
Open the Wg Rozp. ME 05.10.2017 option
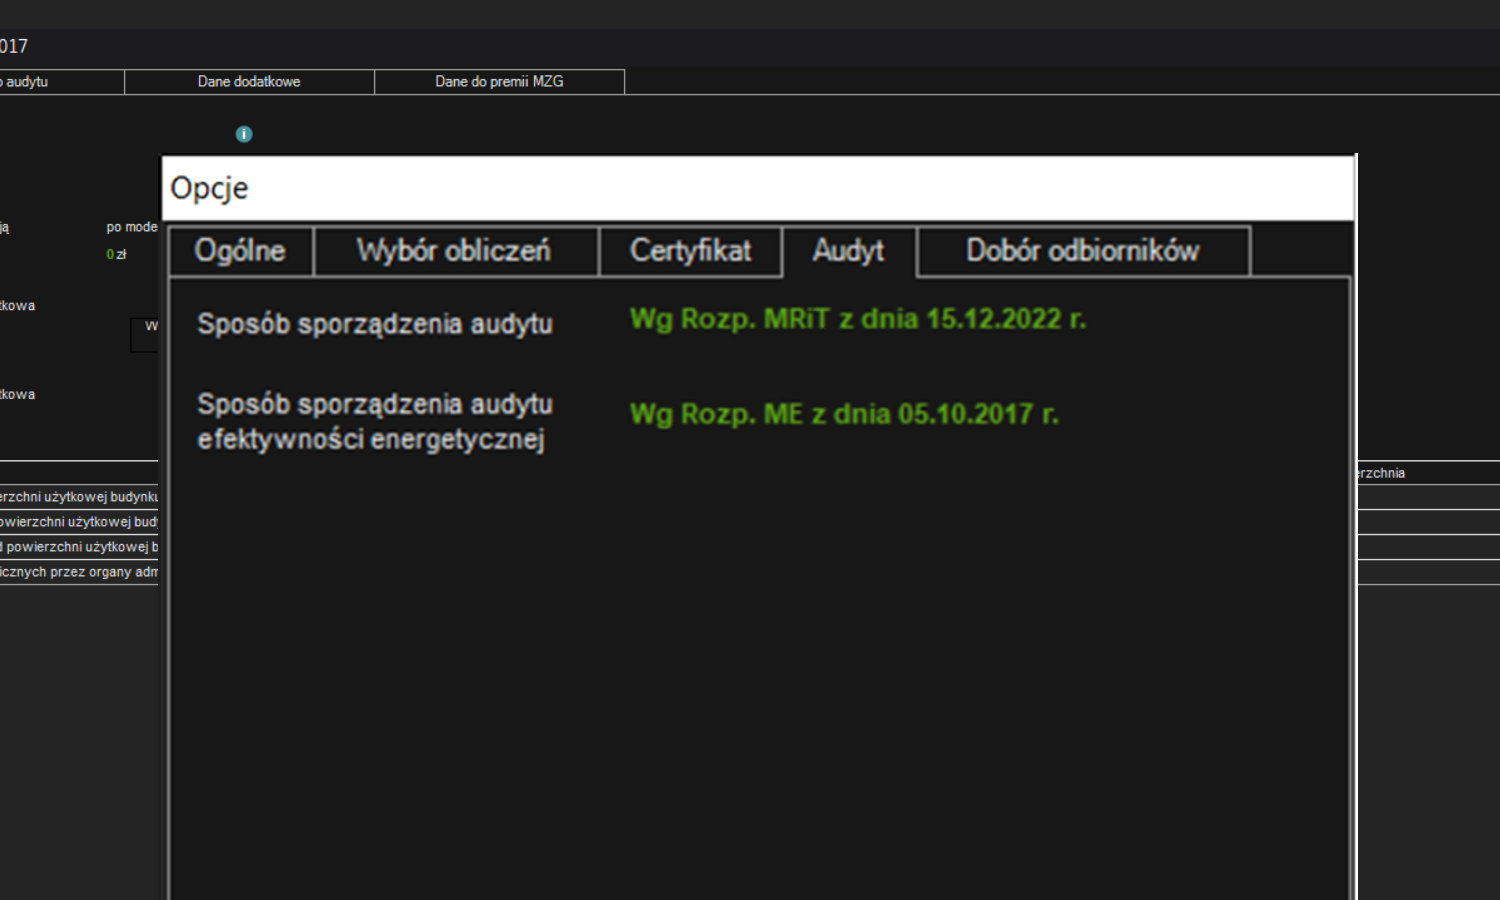(844, 414)
